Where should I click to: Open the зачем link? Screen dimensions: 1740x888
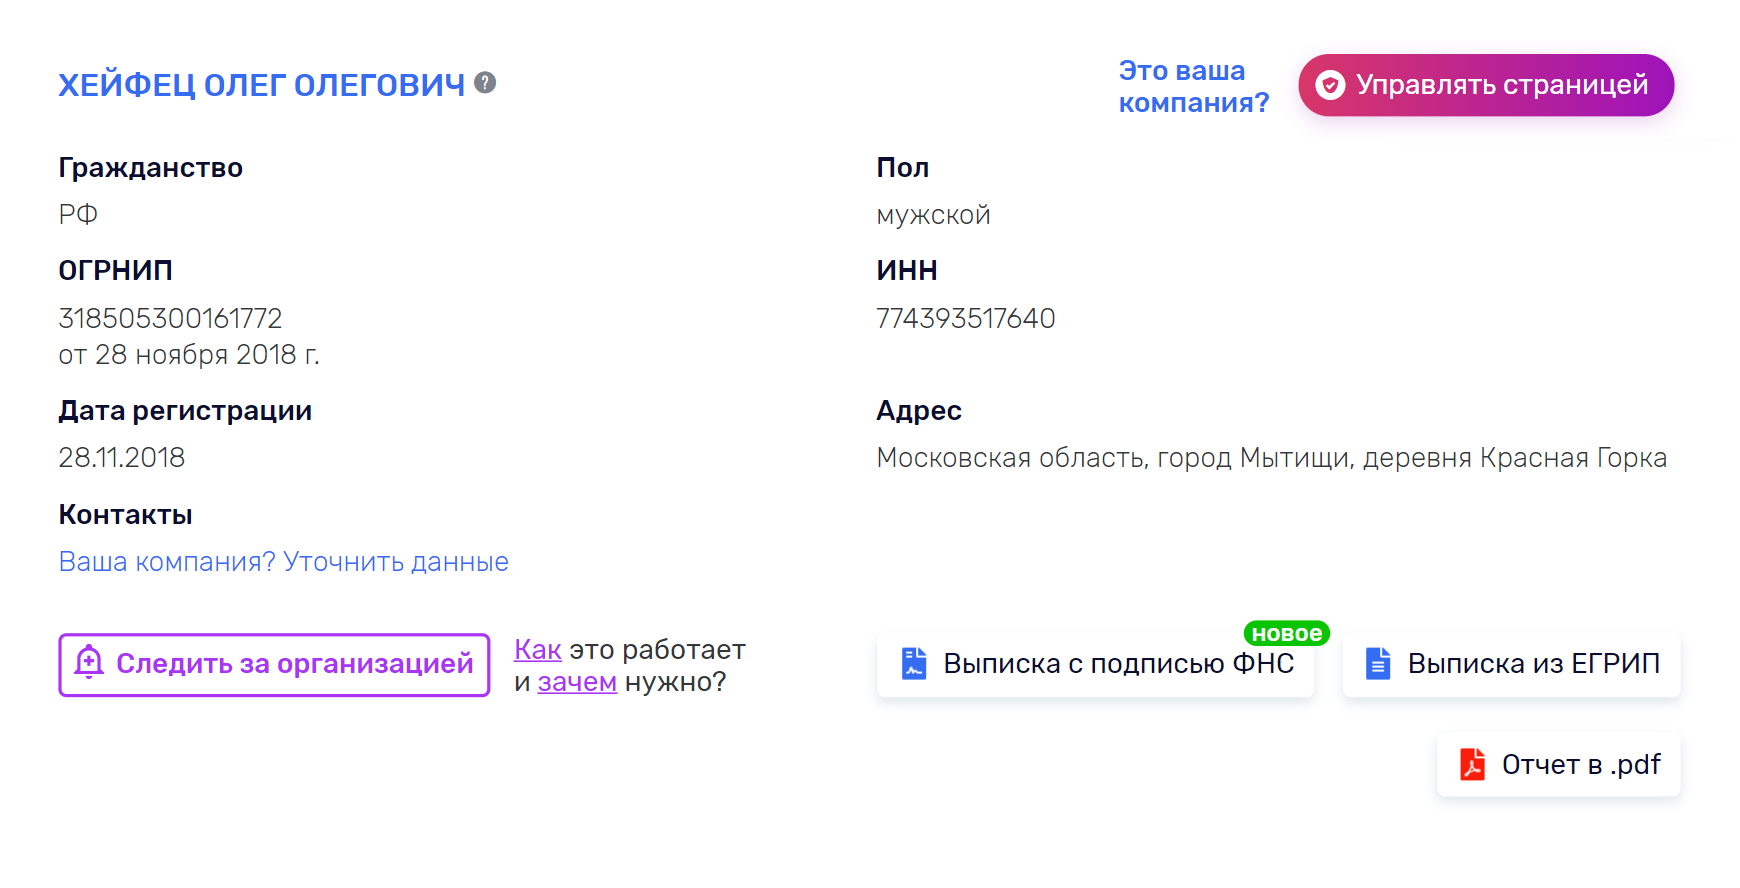577,682
